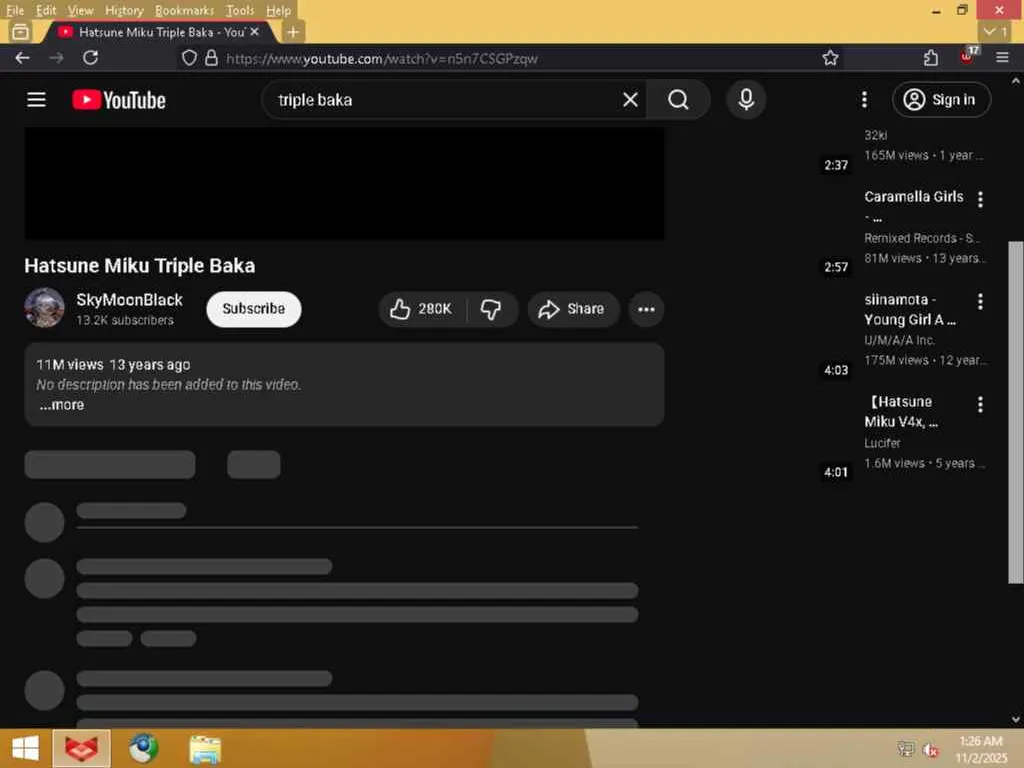Click the shield tracking protection icon
This screenshot has height=768, width=1024.
189,58
